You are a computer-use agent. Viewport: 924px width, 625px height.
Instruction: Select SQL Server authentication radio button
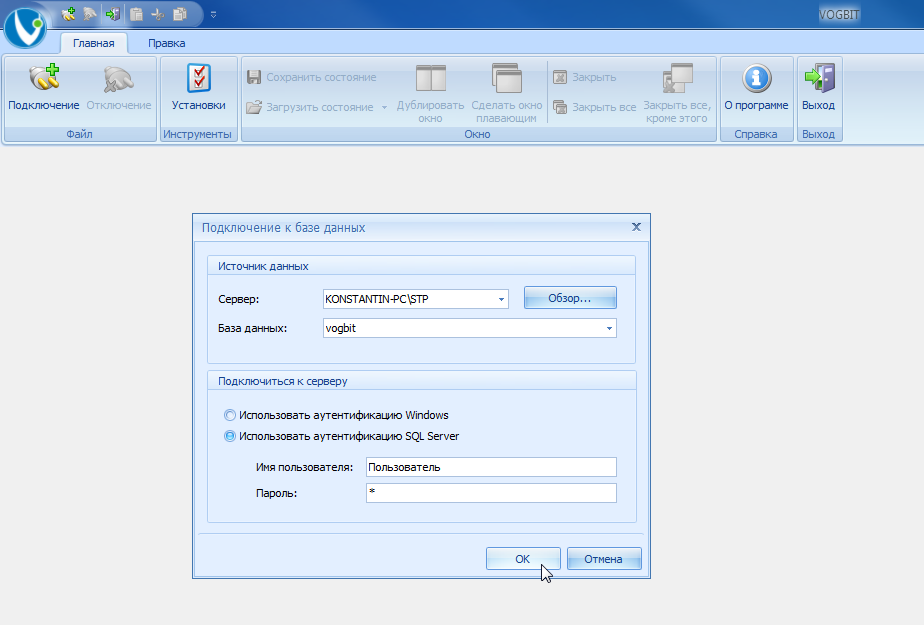tap(230, 436)
